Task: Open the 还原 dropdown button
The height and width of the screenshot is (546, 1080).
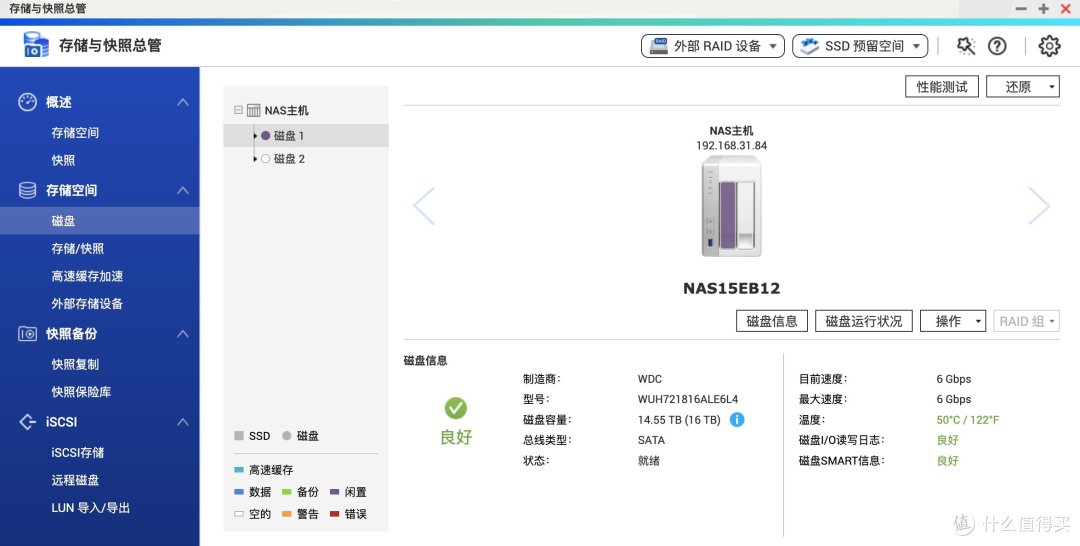Action: pyautogui.click(x=1023, y=87)
